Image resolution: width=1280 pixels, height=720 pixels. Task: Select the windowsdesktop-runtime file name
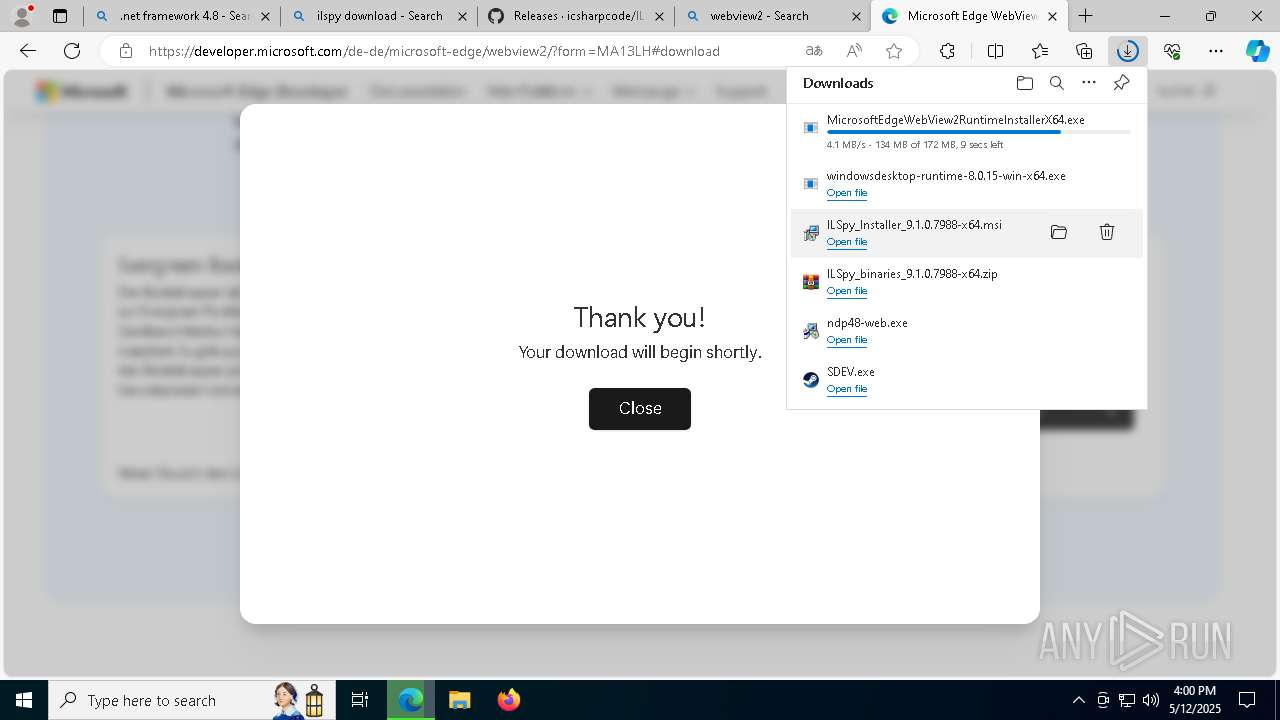[x=946, y=176]
